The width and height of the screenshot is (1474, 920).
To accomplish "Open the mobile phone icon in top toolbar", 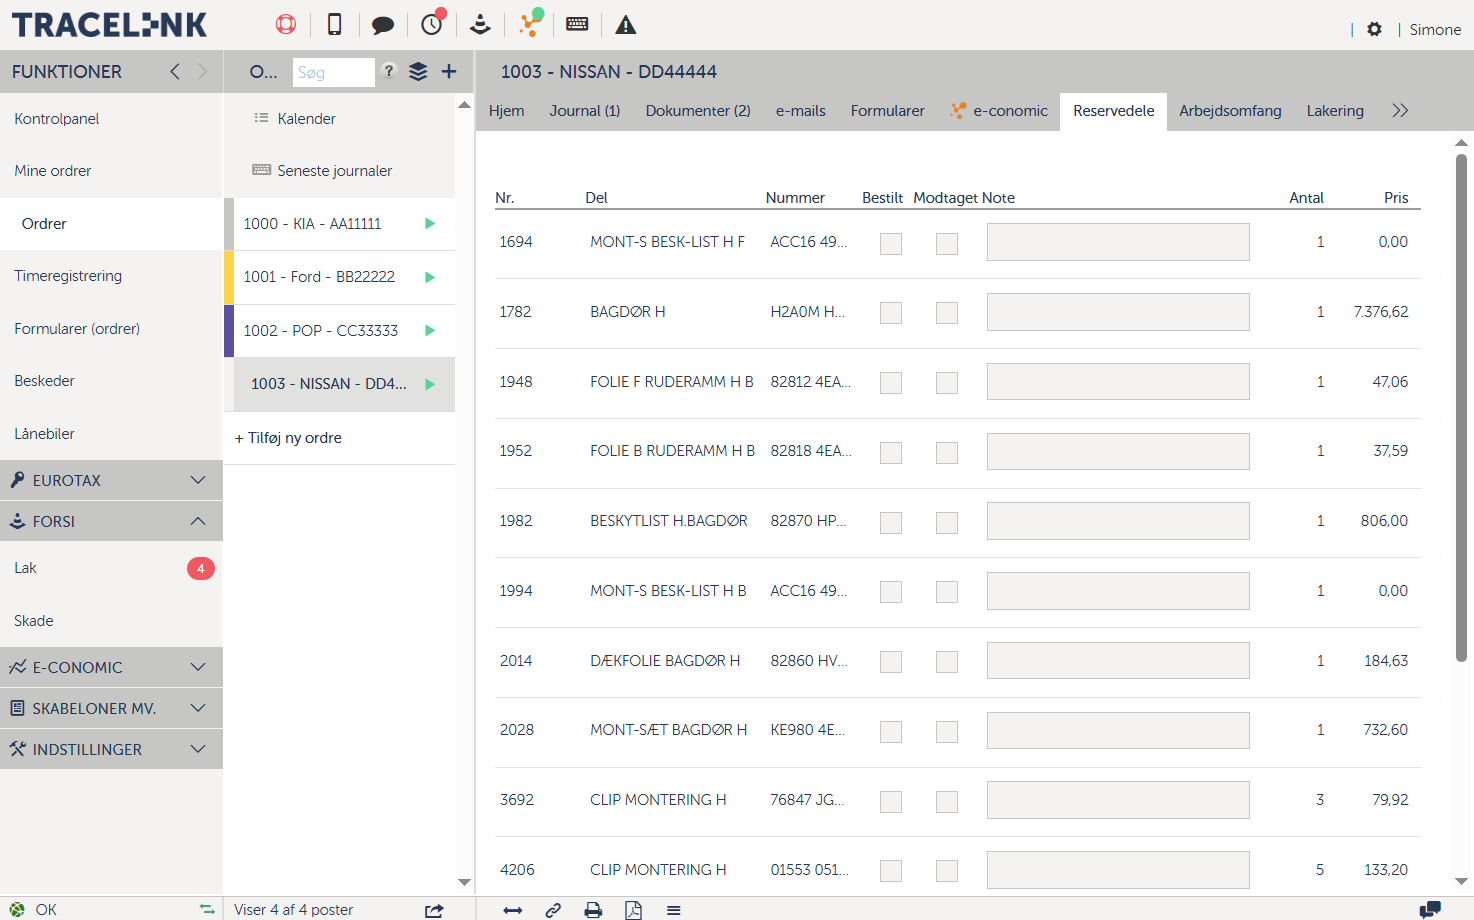I will coord(335,25).
